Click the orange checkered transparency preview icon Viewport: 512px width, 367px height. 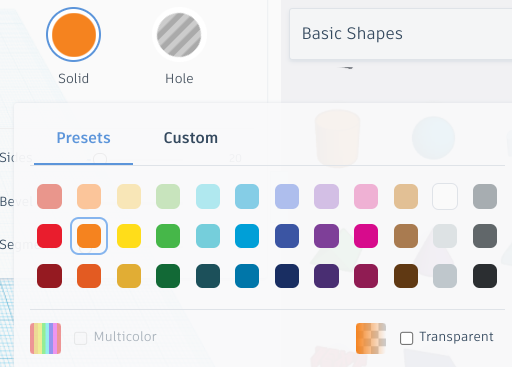point(371,338)
